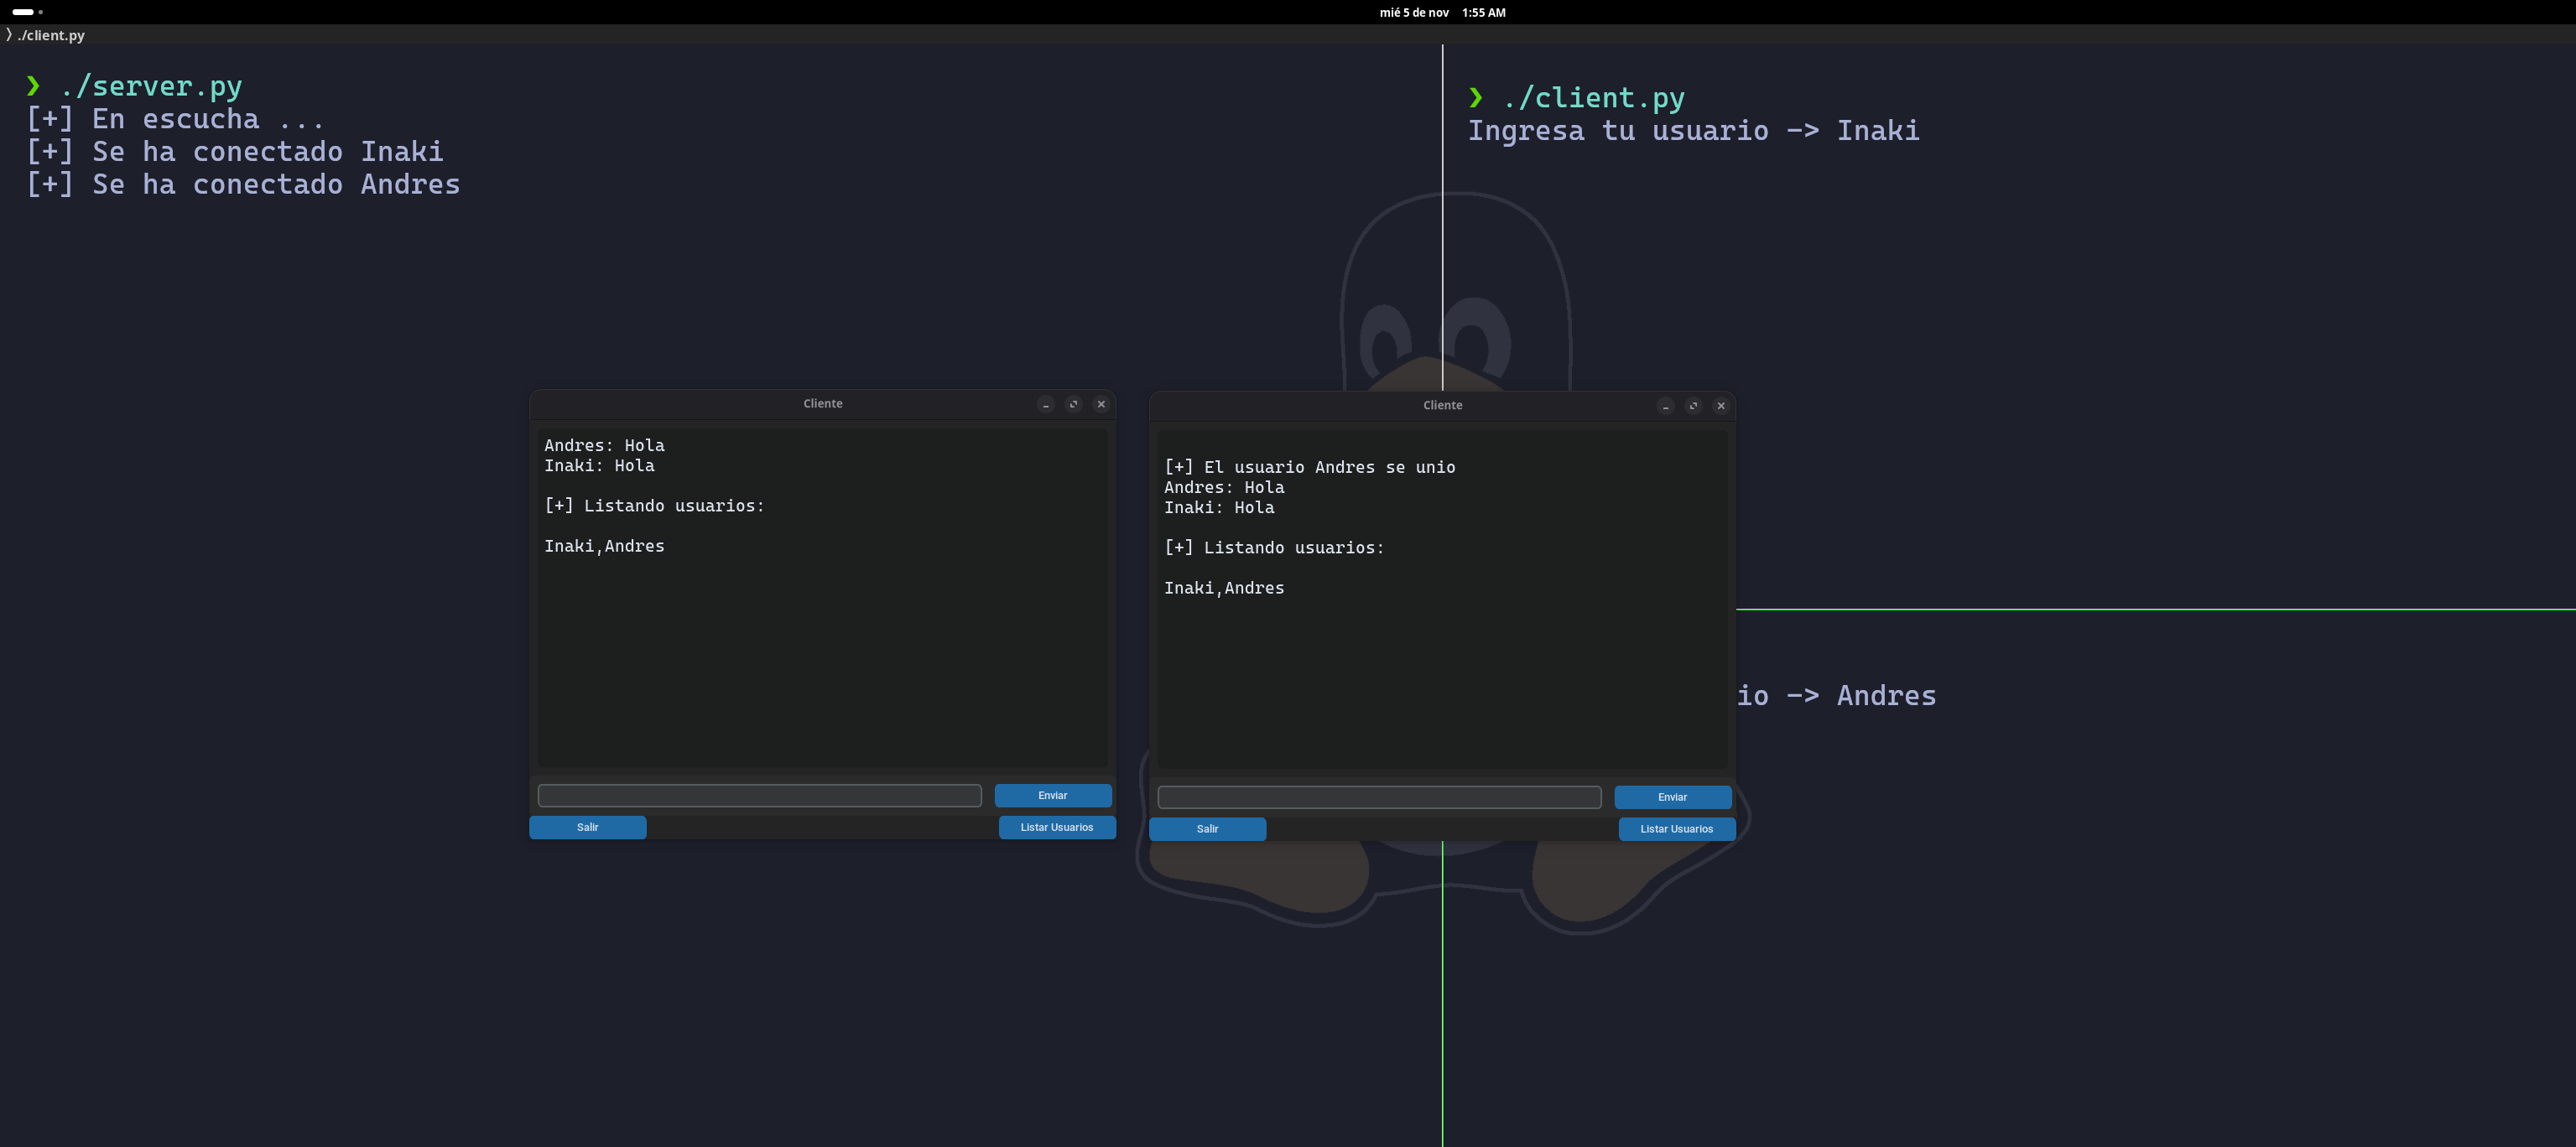Click chat log showing 'Andres se unio'
This screenshot has height=1147, width=2576.
coord(1441,600)
